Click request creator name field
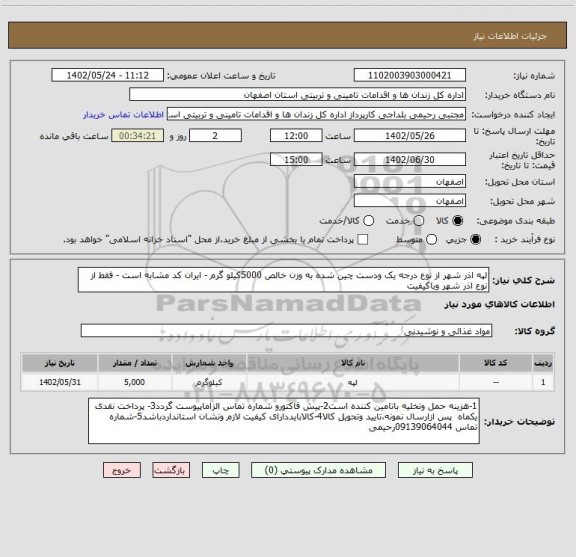Image resolution: width=576 pixels, height=557 pixels. point(316,114)
